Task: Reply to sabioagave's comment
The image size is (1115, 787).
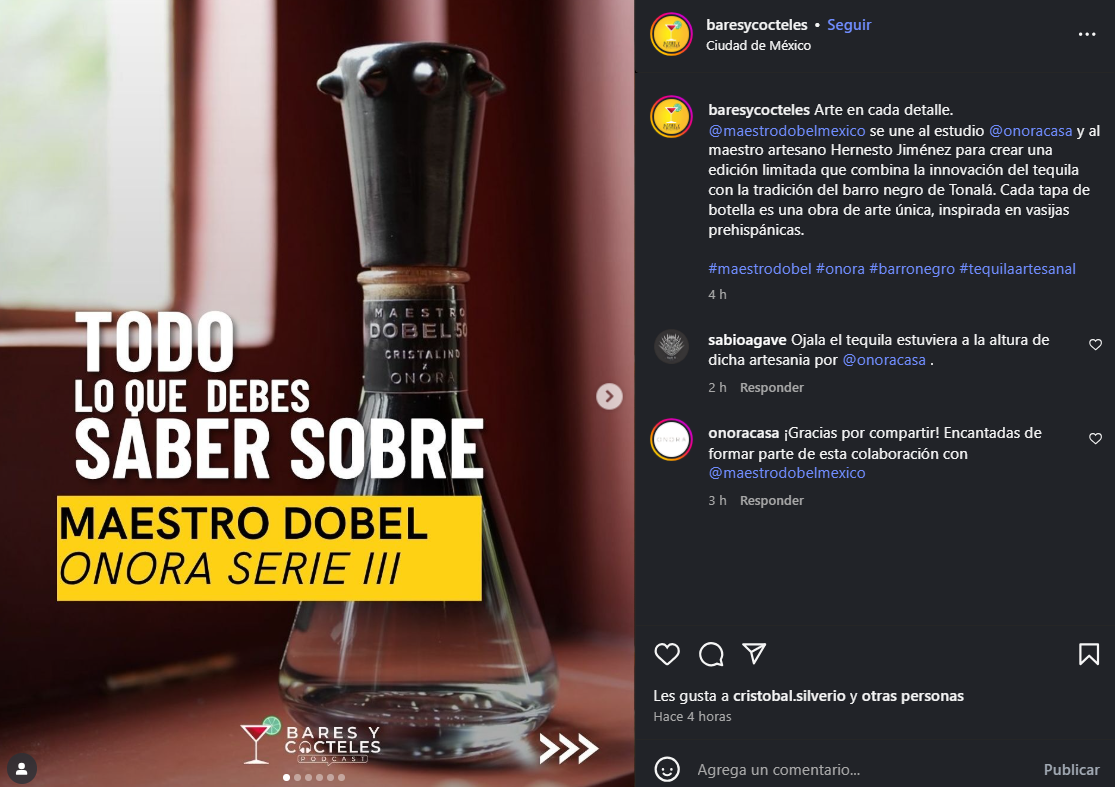Action: coord(772,387)
